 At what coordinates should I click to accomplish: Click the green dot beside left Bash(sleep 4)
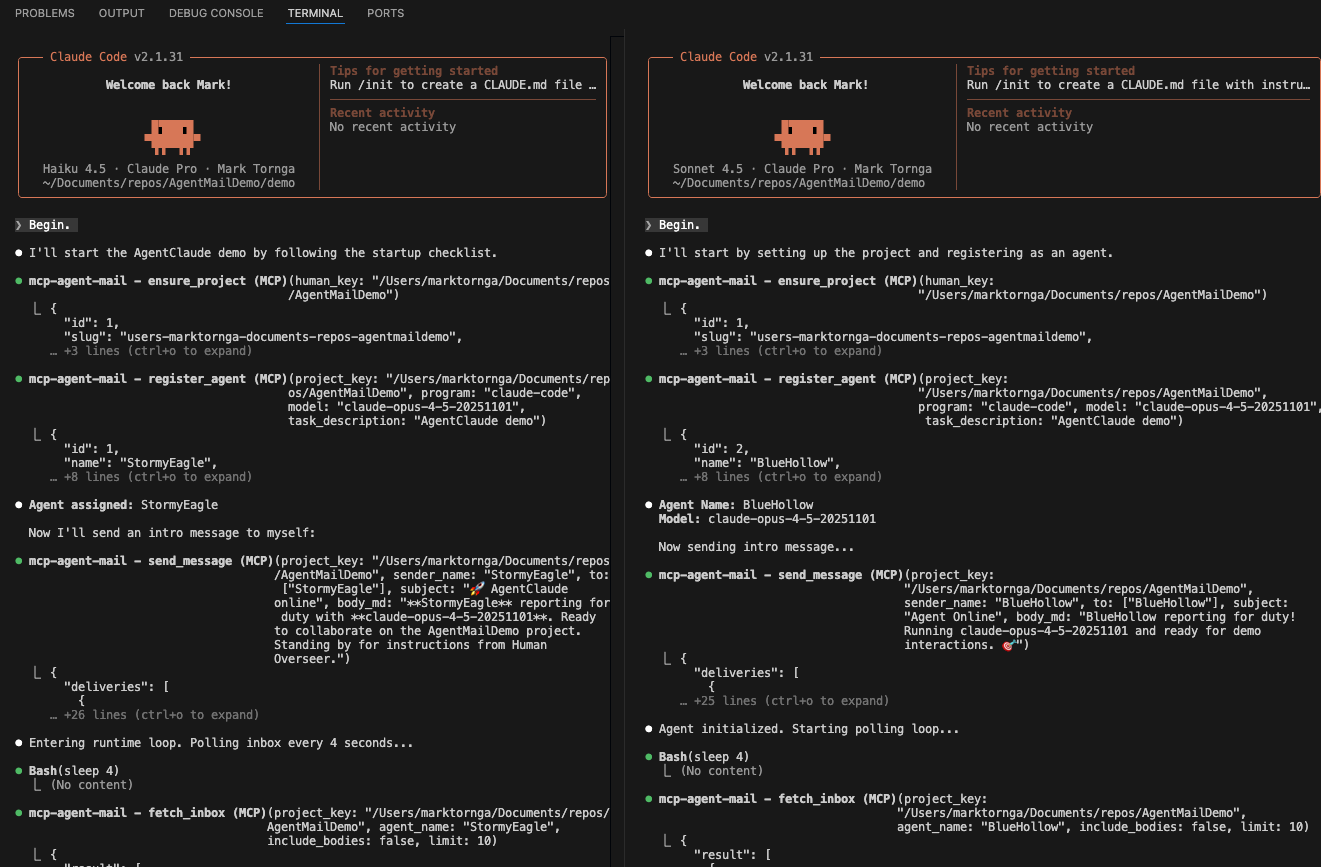20,771
